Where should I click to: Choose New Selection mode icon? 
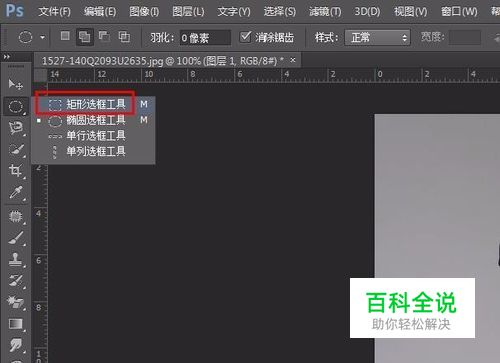(65, 36)
